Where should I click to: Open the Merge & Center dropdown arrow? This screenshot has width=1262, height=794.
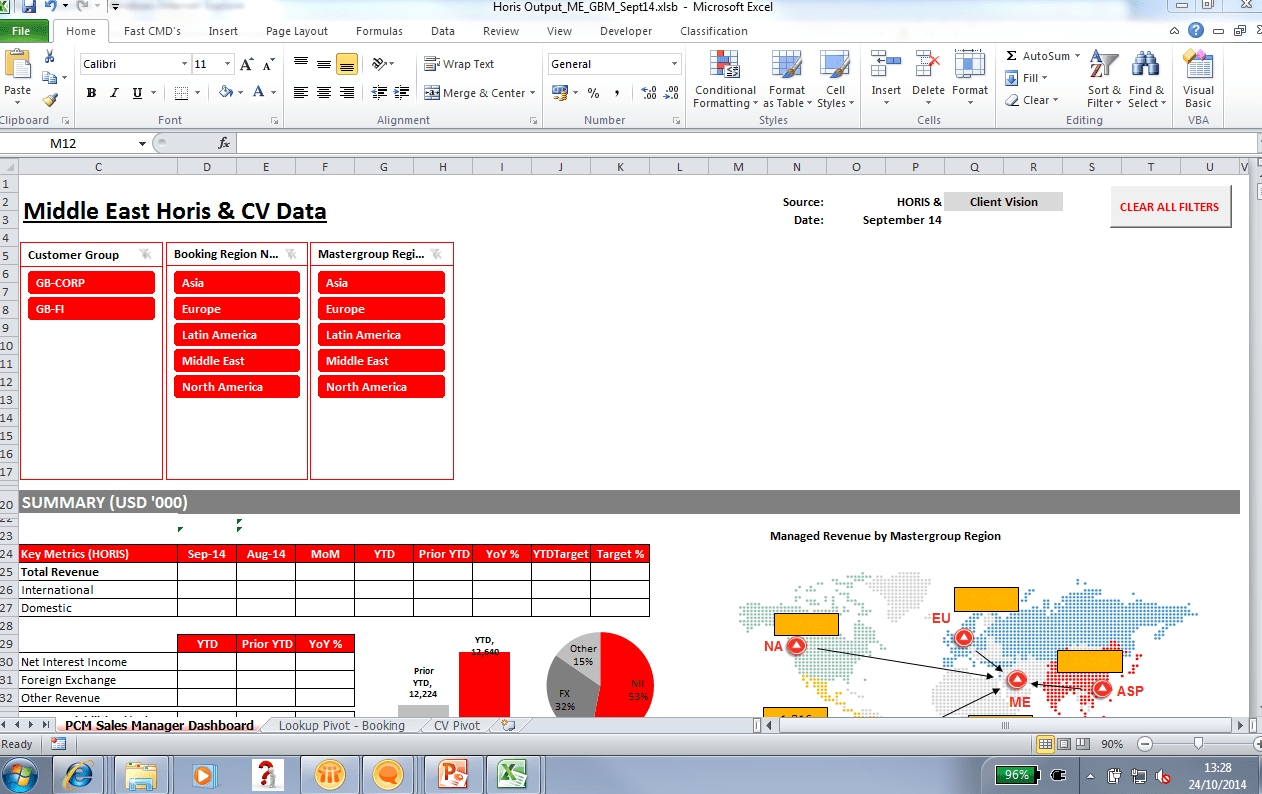coord(532,93)
